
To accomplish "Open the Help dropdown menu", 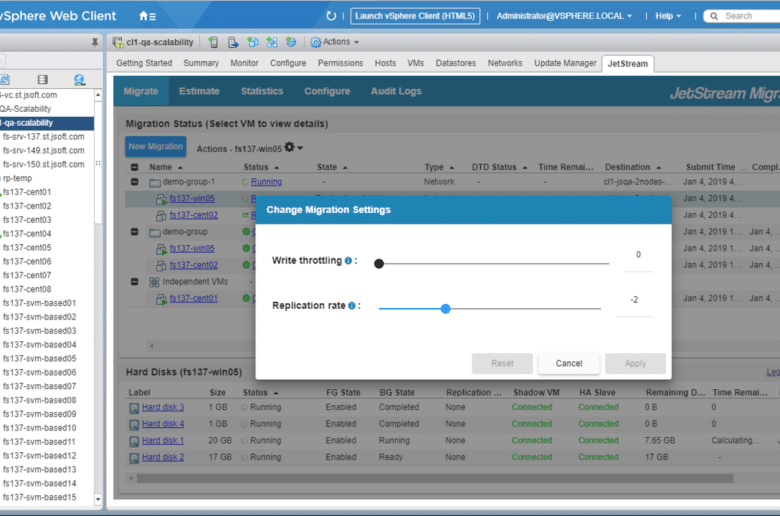I will point(668,16).
